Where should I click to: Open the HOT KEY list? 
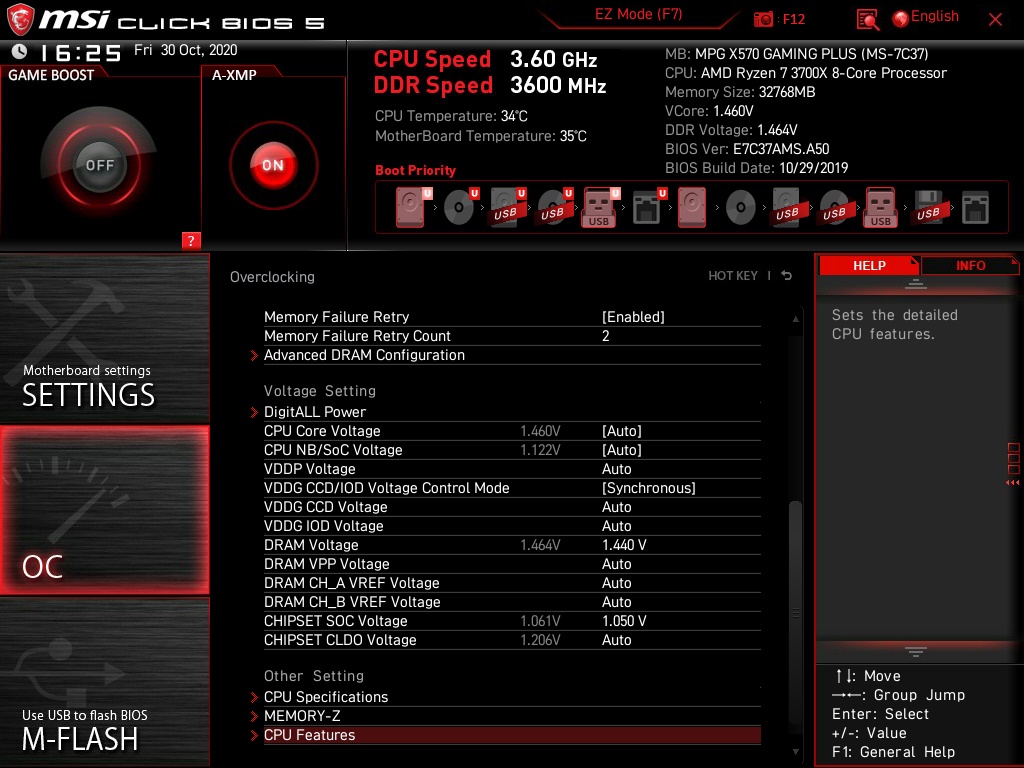tap(733, 276)
